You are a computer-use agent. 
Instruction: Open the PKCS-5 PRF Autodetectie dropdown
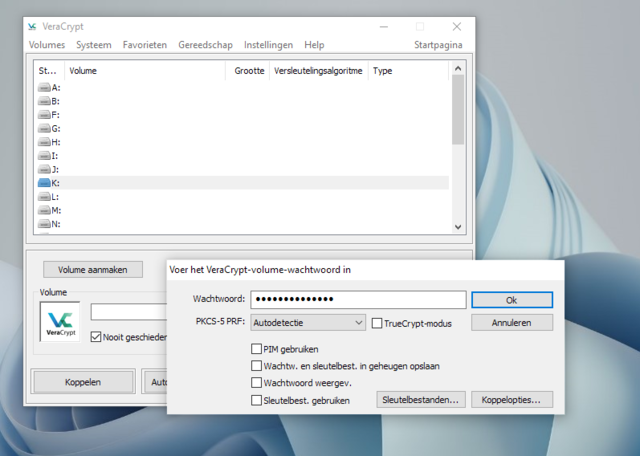point(308,323)
